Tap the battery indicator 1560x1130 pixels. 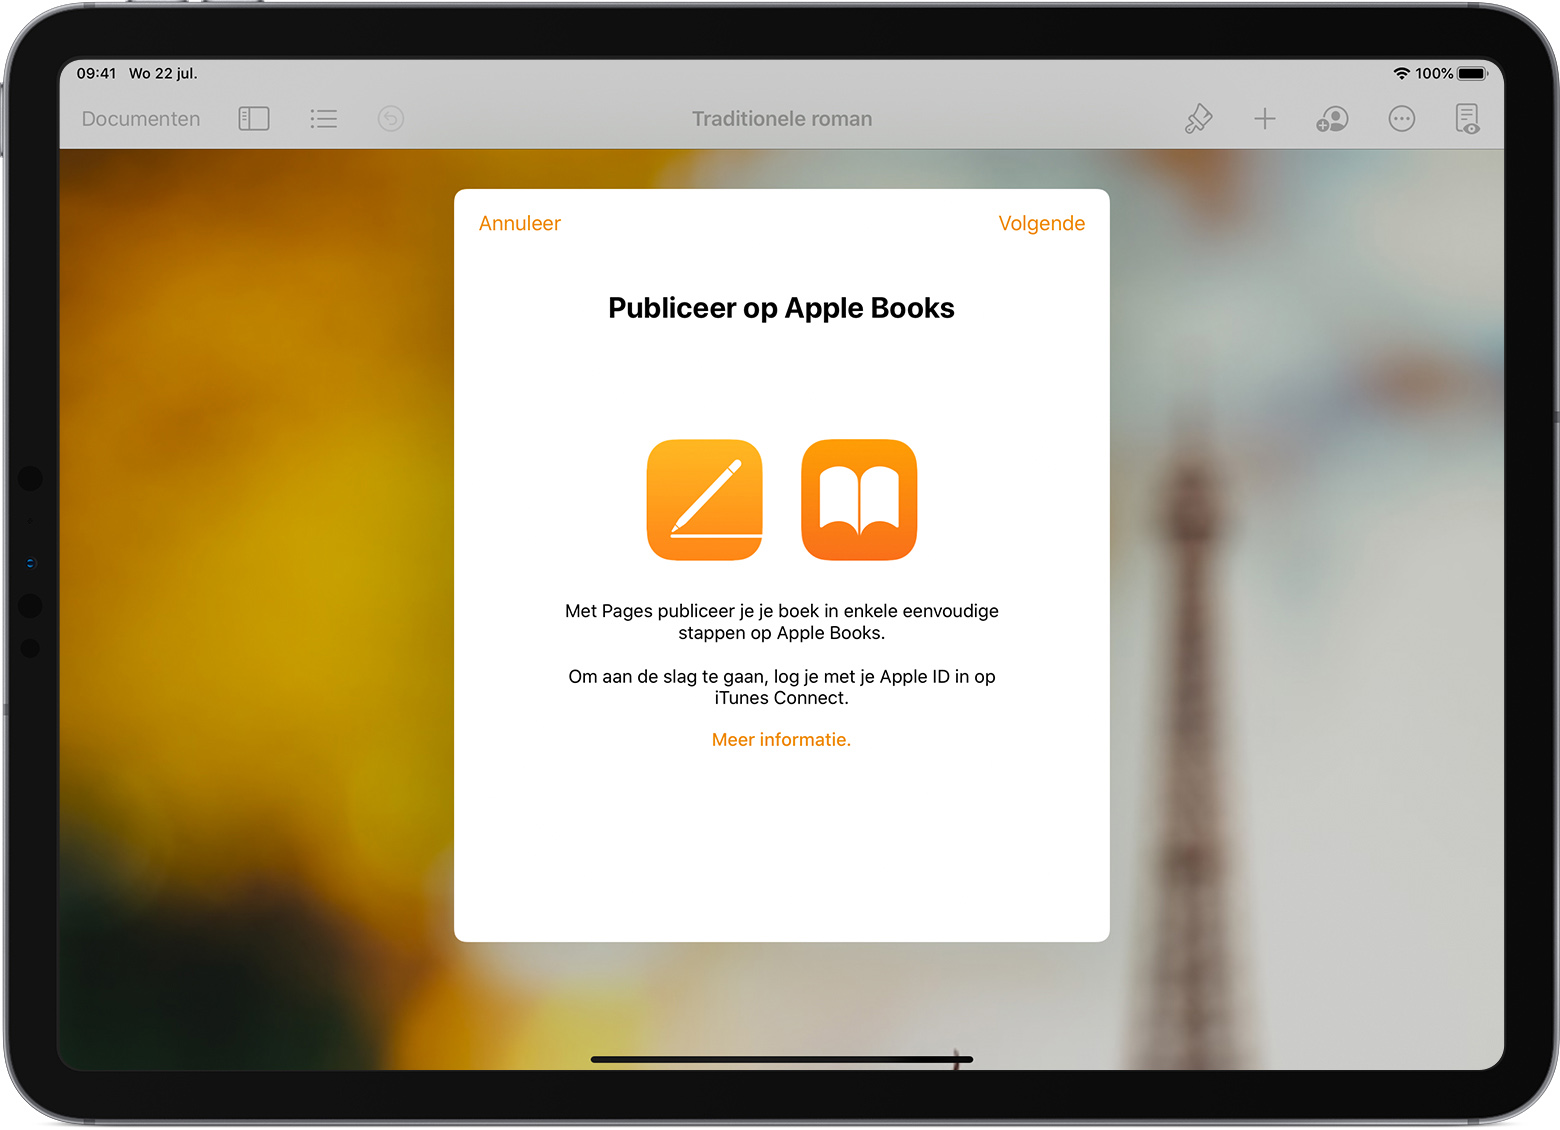coord(1470,72)
